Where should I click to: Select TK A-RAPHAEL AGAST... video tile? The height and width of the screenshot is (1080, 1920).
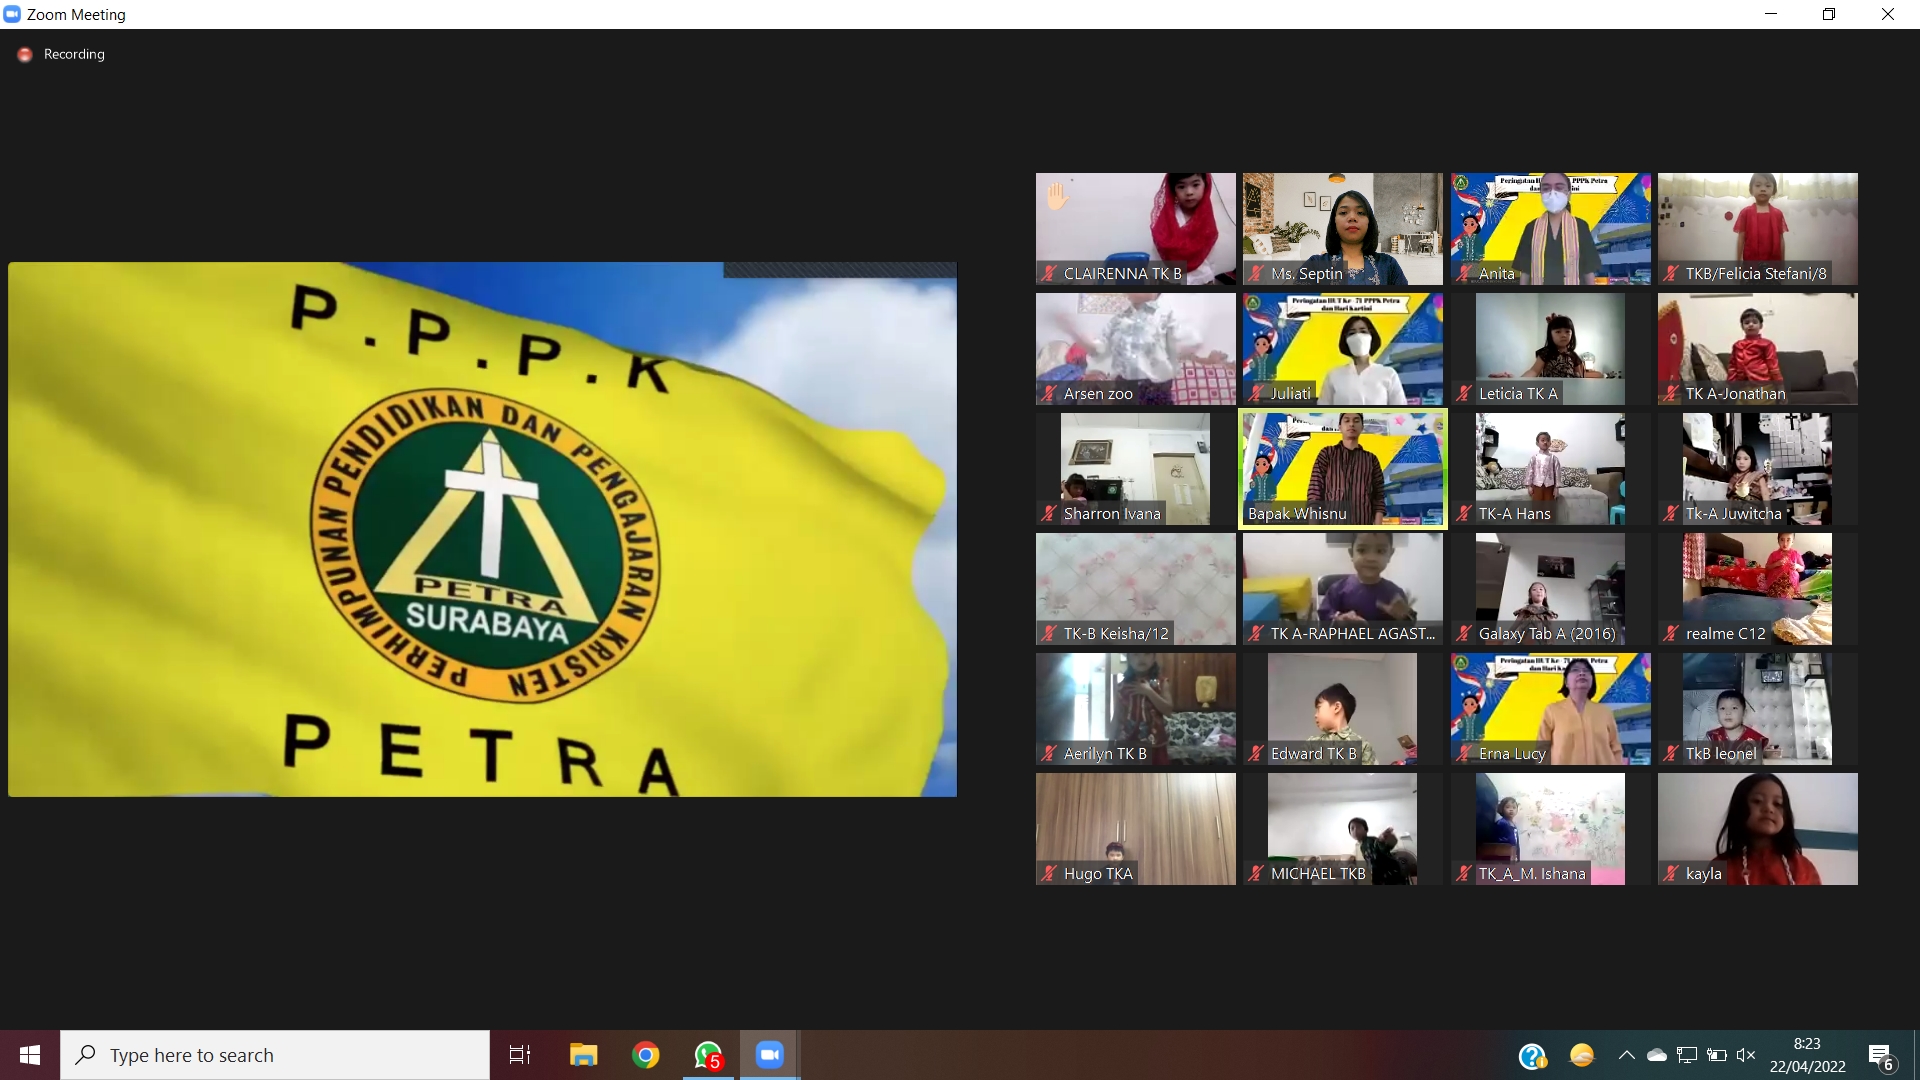pyautogui.click(x=1343, y=589)
